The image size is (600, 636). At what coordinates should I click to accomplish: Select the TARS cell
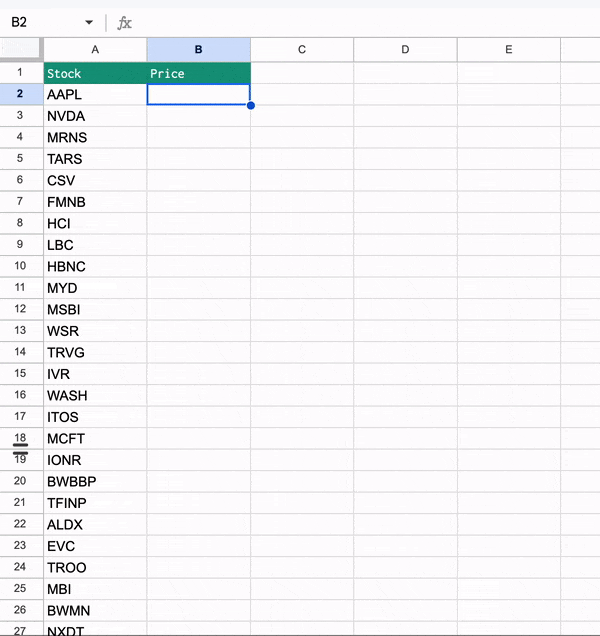[95, 159]
